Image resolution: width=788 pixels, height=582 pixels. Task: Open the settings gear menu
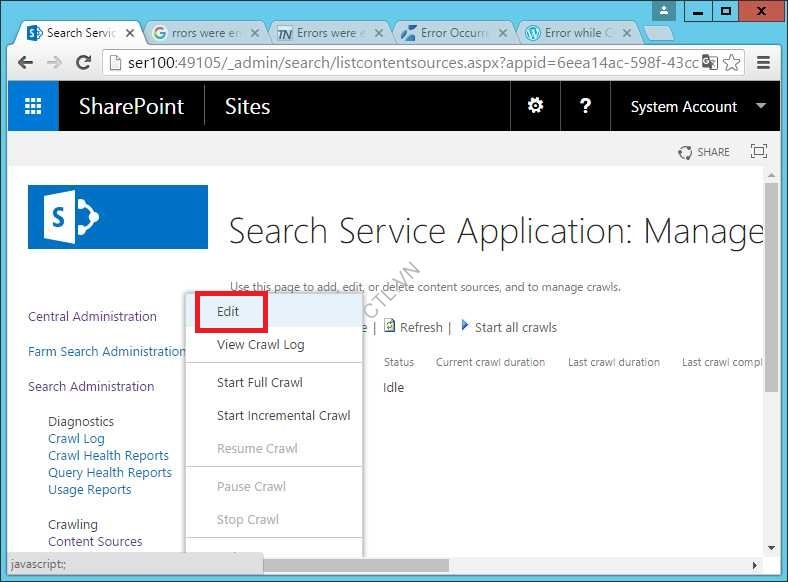coord(536,106)
